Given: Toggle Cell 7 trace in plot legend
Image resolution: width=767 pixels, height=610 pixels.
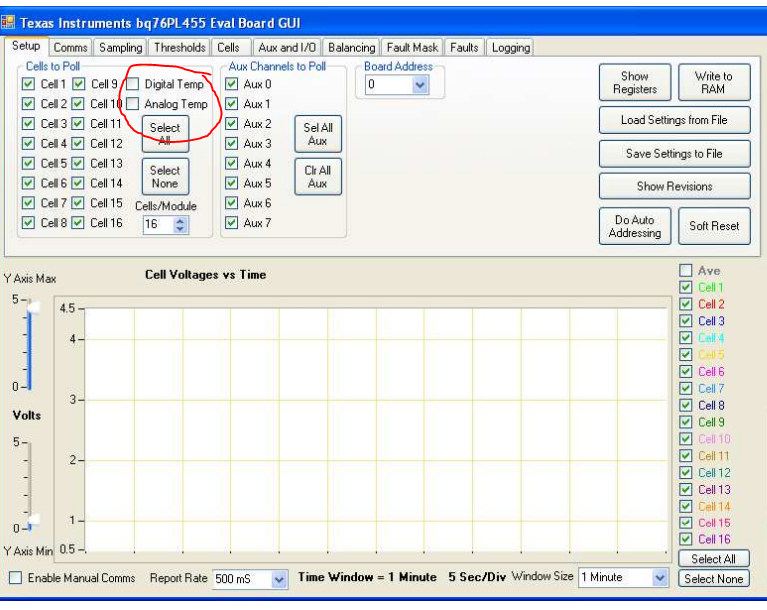Looking at the screenshot, I should (686, 388).
